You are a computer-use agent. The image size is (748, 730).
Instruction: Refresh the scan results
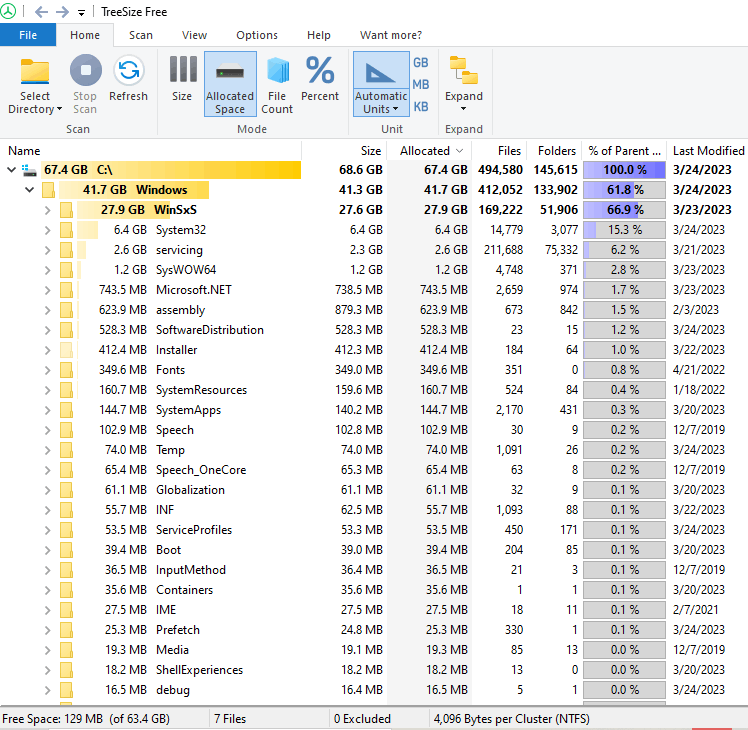point(128,79)
